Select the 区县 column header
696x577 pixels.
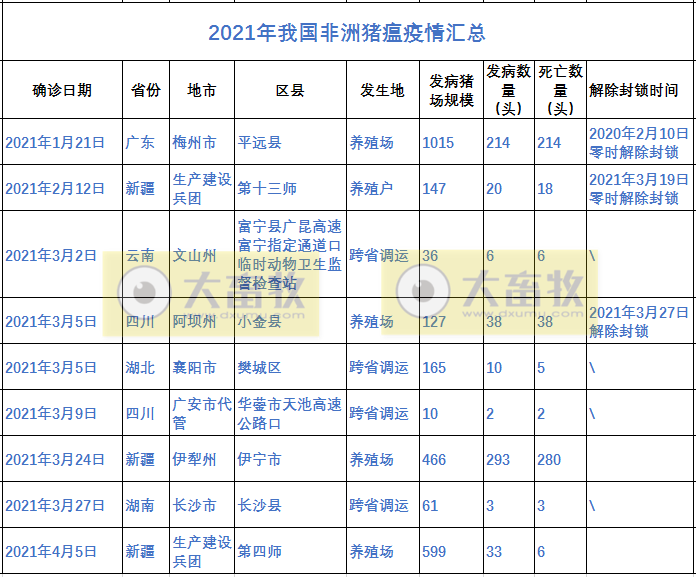point(290,90)
